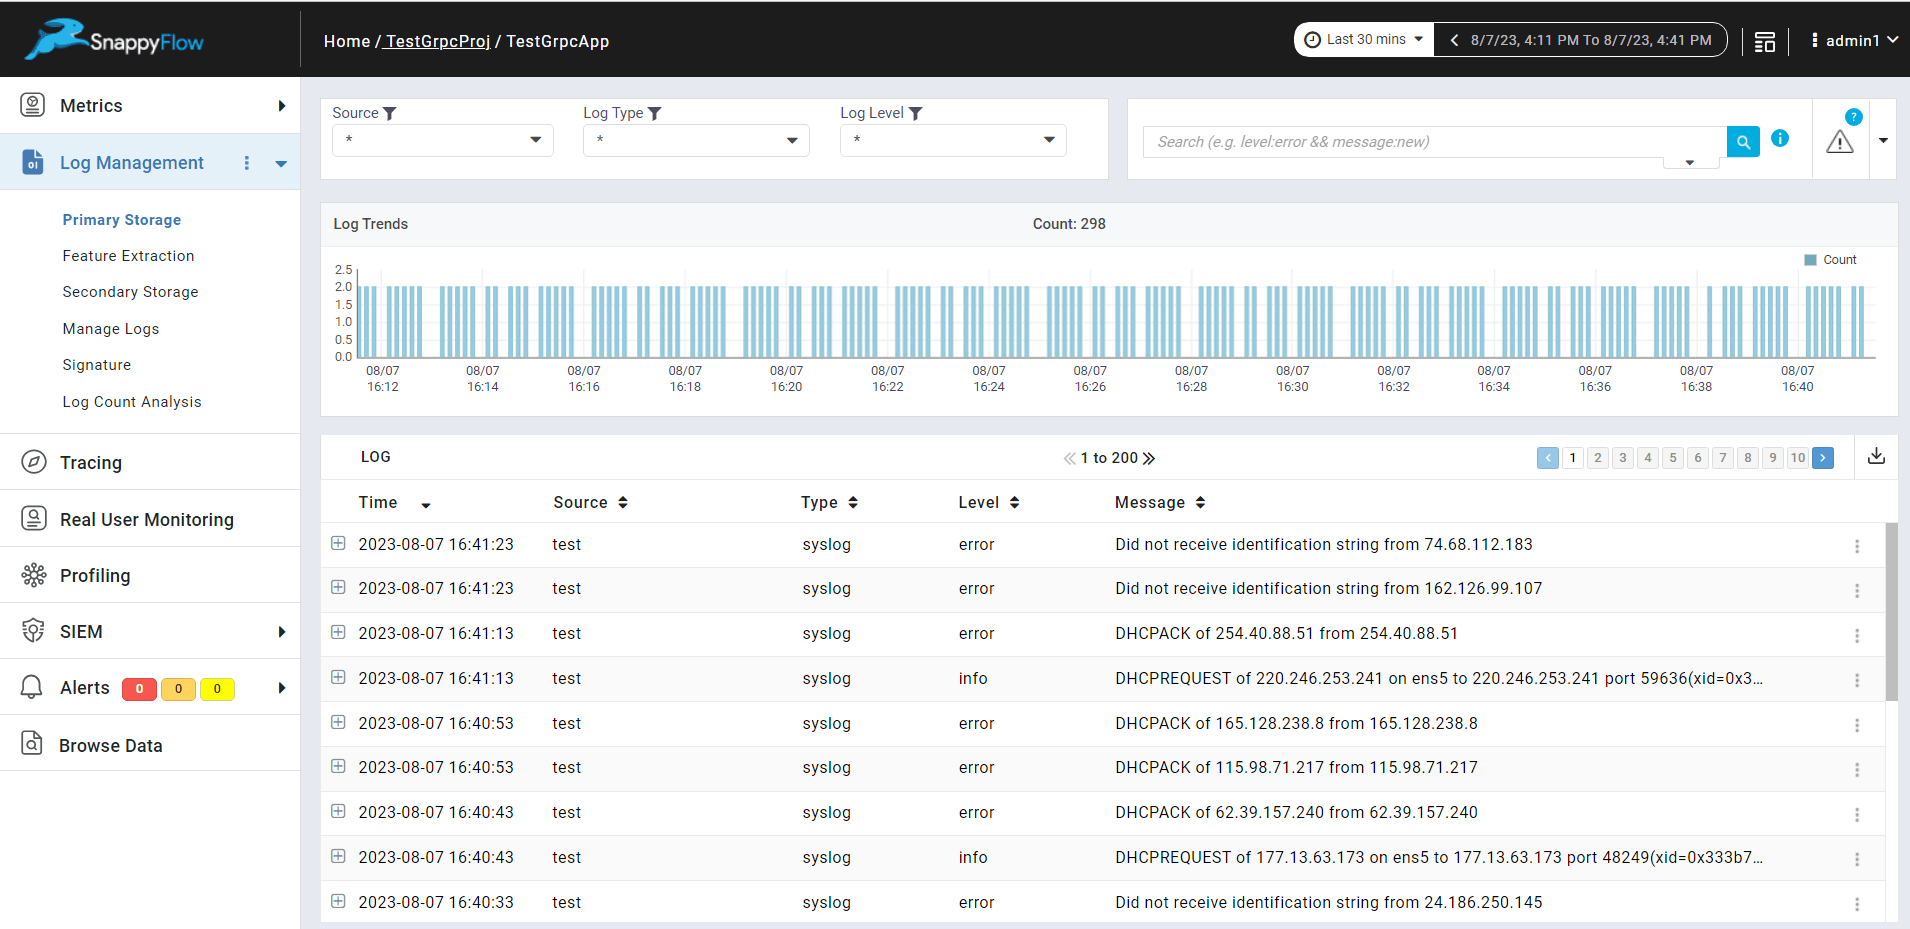1910x929 pixels.
Task: Go to page 5 of logs
Action: (x=1673, y=458)
